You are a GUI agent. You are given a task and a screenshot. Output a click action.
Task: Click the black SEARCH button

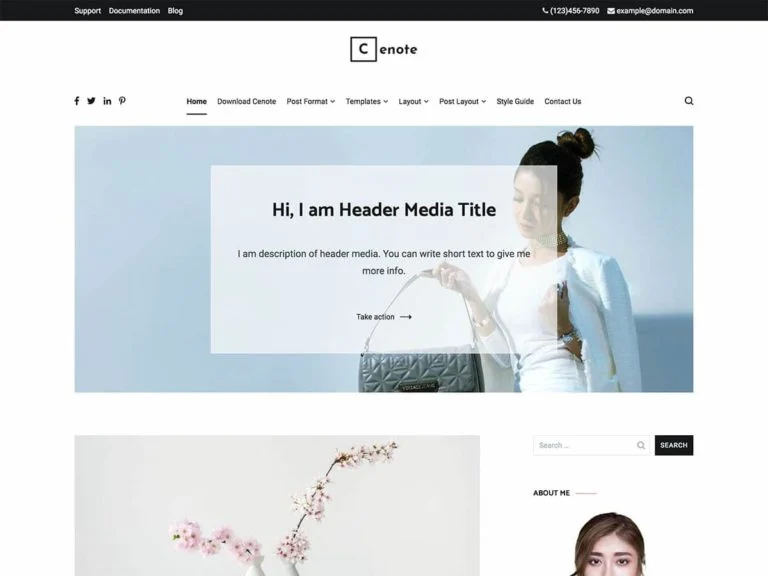673,445
